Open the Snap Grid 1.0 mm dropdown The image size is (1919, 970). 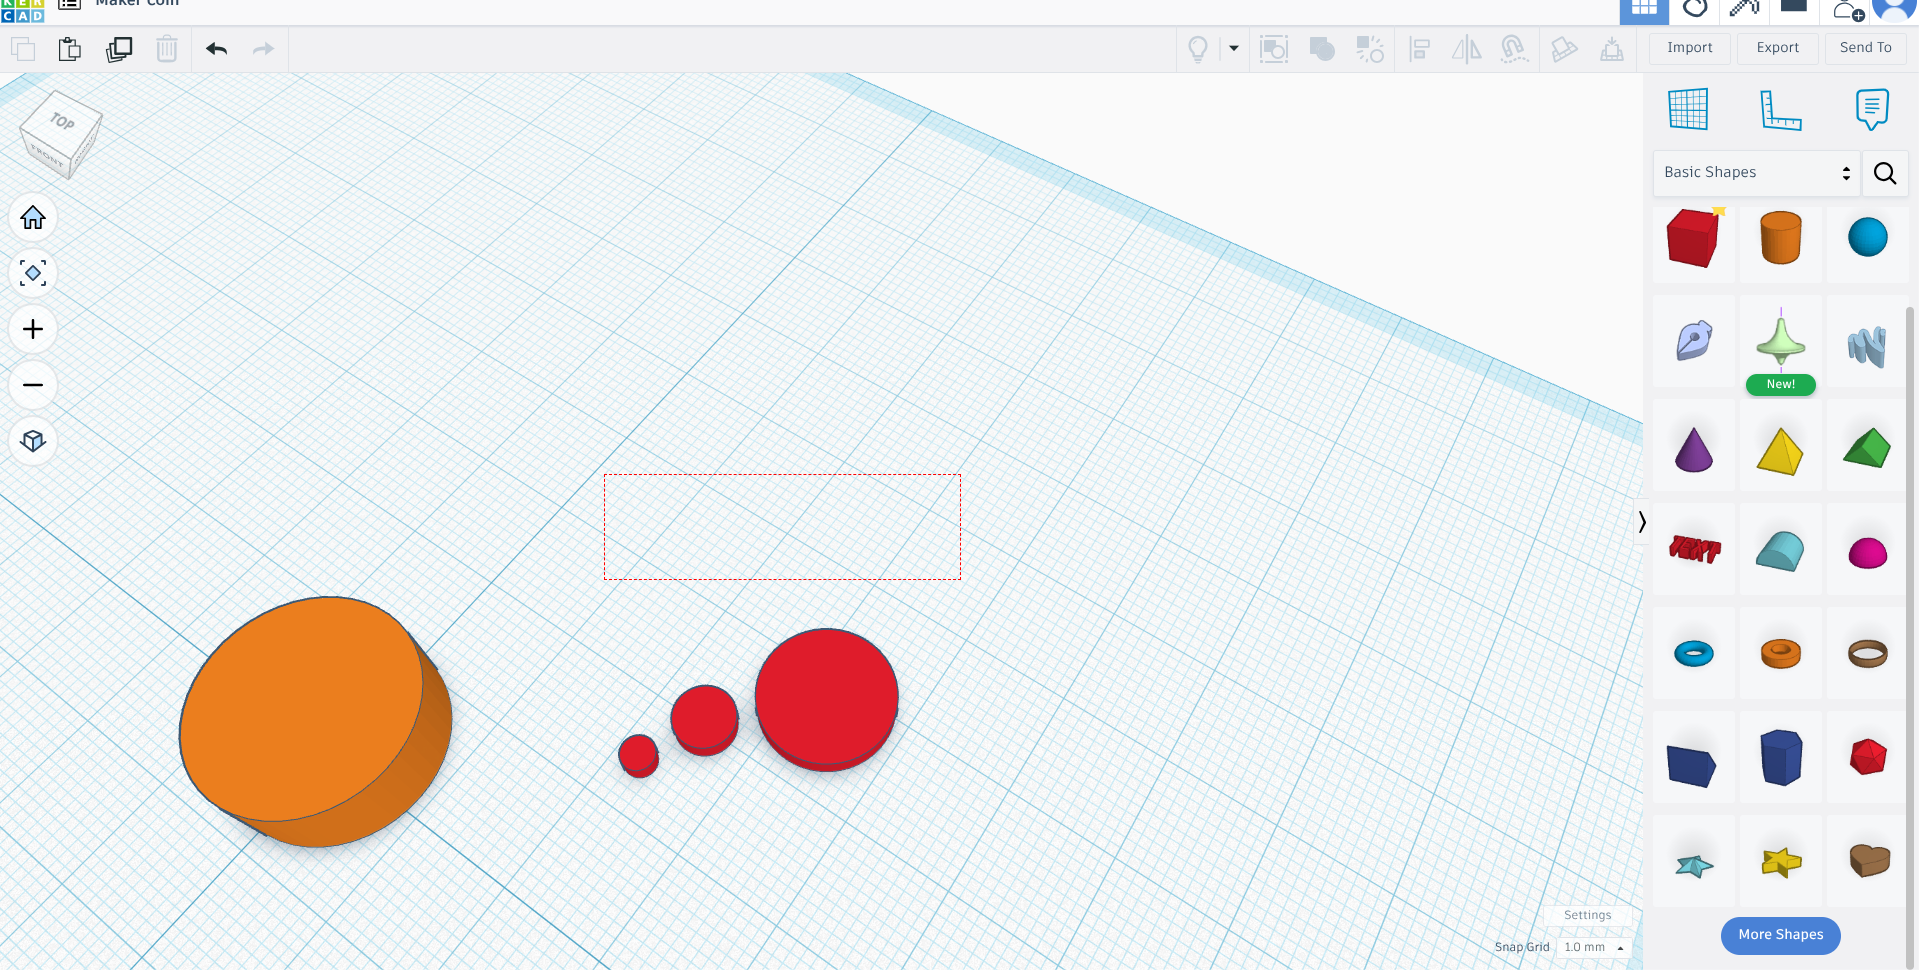click(1594, 947)
